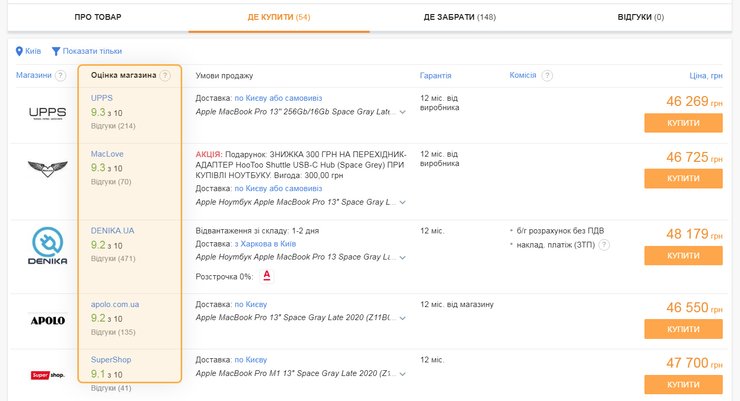This screenshot has height=401, width=740.
Task: Expand MacLove product description chevron
Action: tap(402, 202)
